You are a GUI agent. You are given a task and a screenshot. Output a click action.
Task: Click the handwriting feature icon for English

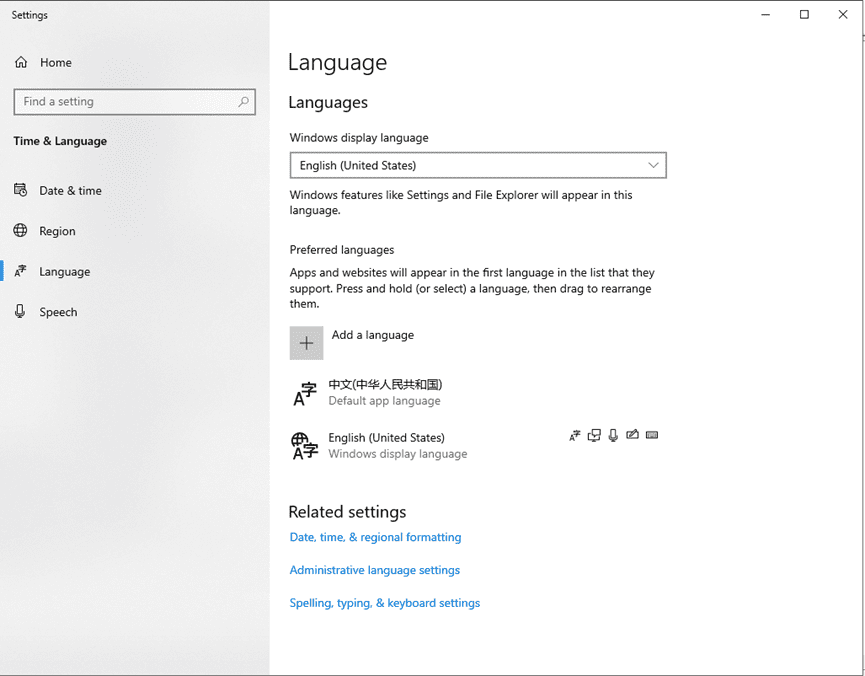[x=632, y=436]
